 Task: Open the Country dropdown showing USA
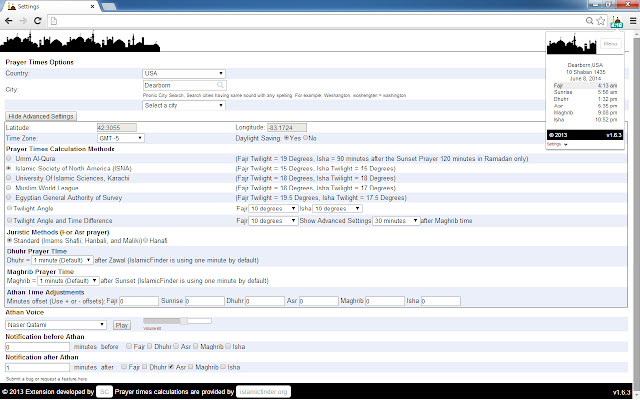[x=184, y=73]
